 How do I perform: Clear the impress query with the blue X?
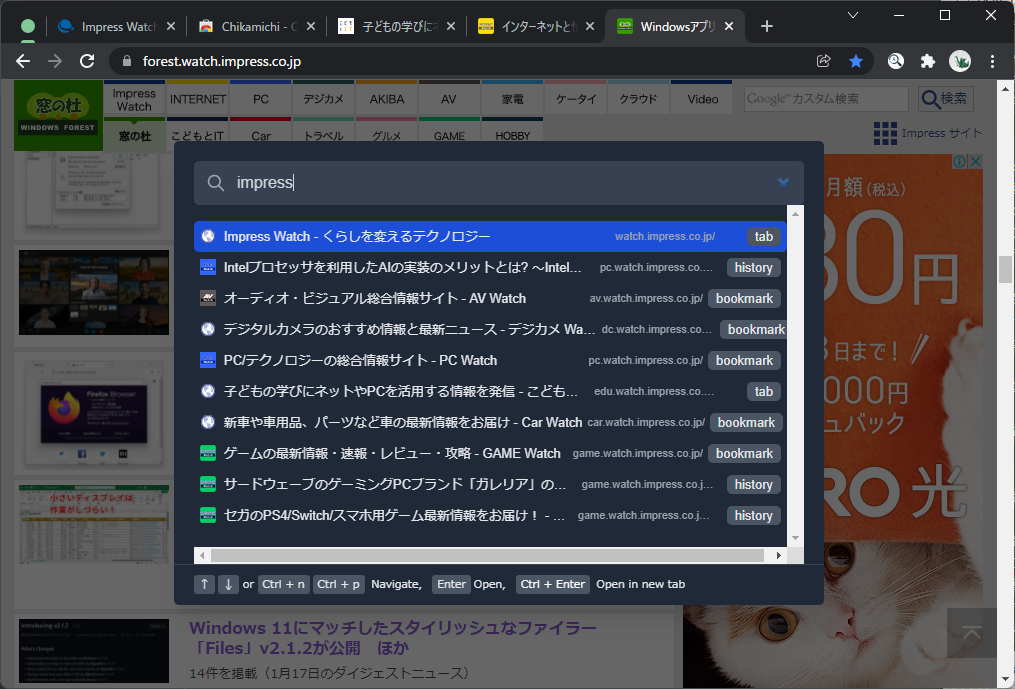783,182
